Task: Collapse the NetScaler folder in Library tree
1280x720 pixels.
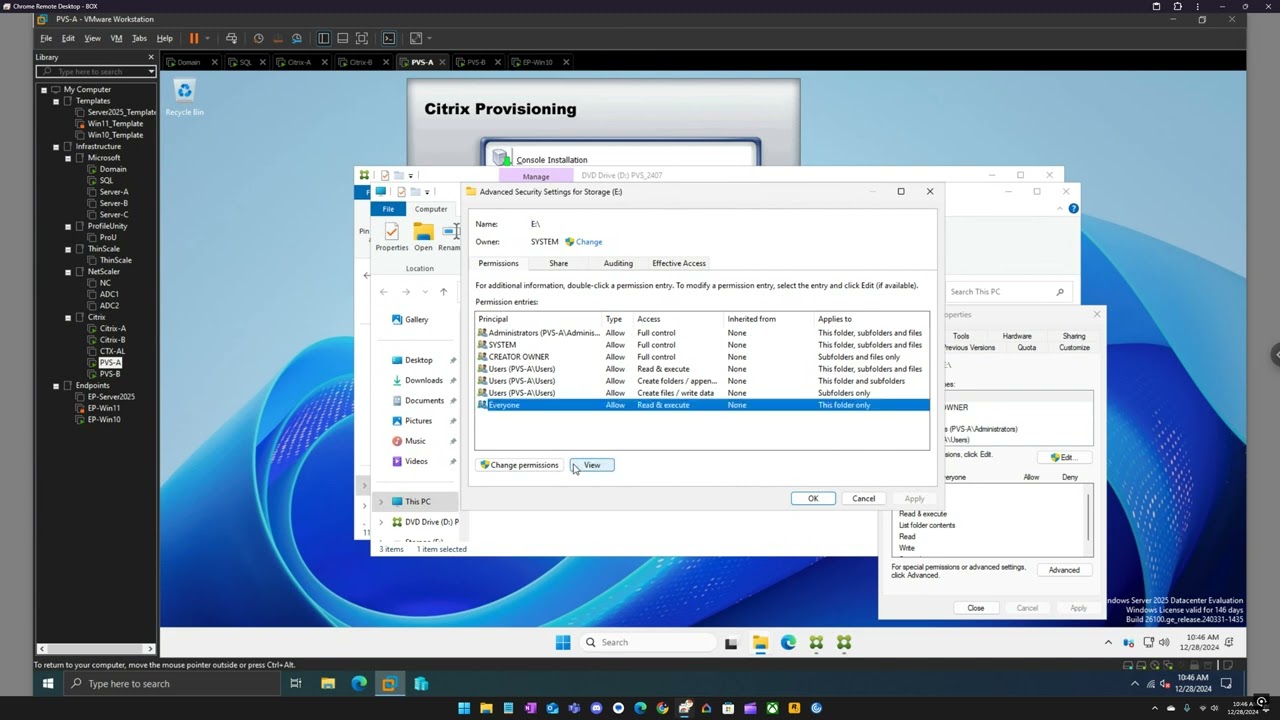Action: (x=68, y=272)
